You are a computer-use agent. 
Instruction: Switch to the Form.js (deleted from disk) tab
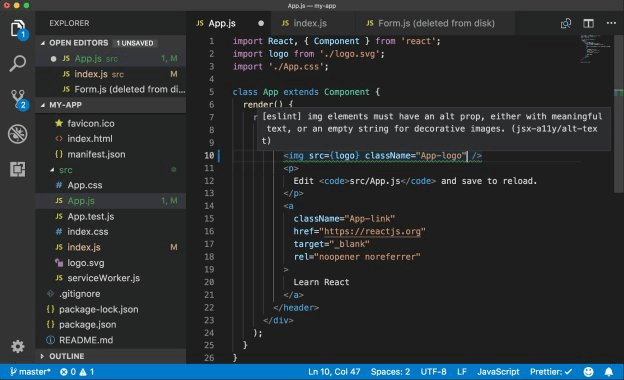point(436,23)
